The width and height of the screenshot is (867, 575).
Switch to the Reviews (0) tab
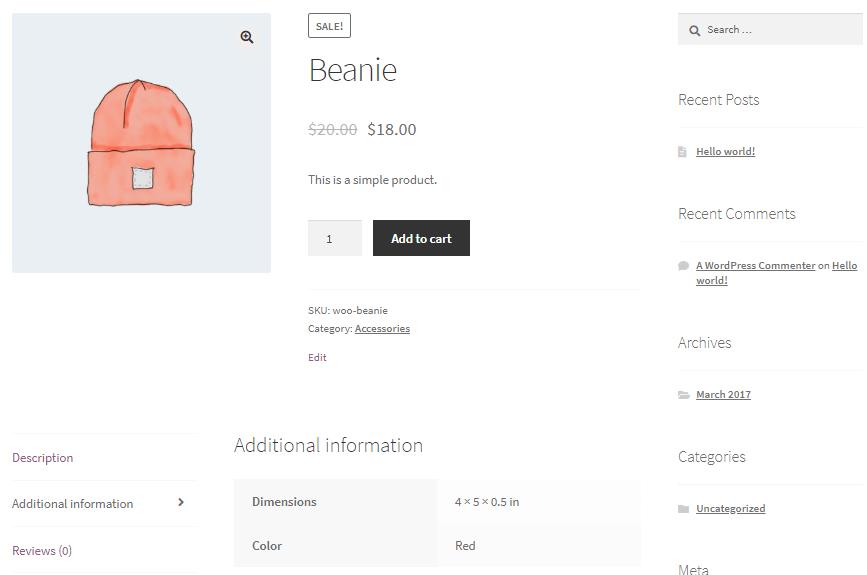coord(42,551)
